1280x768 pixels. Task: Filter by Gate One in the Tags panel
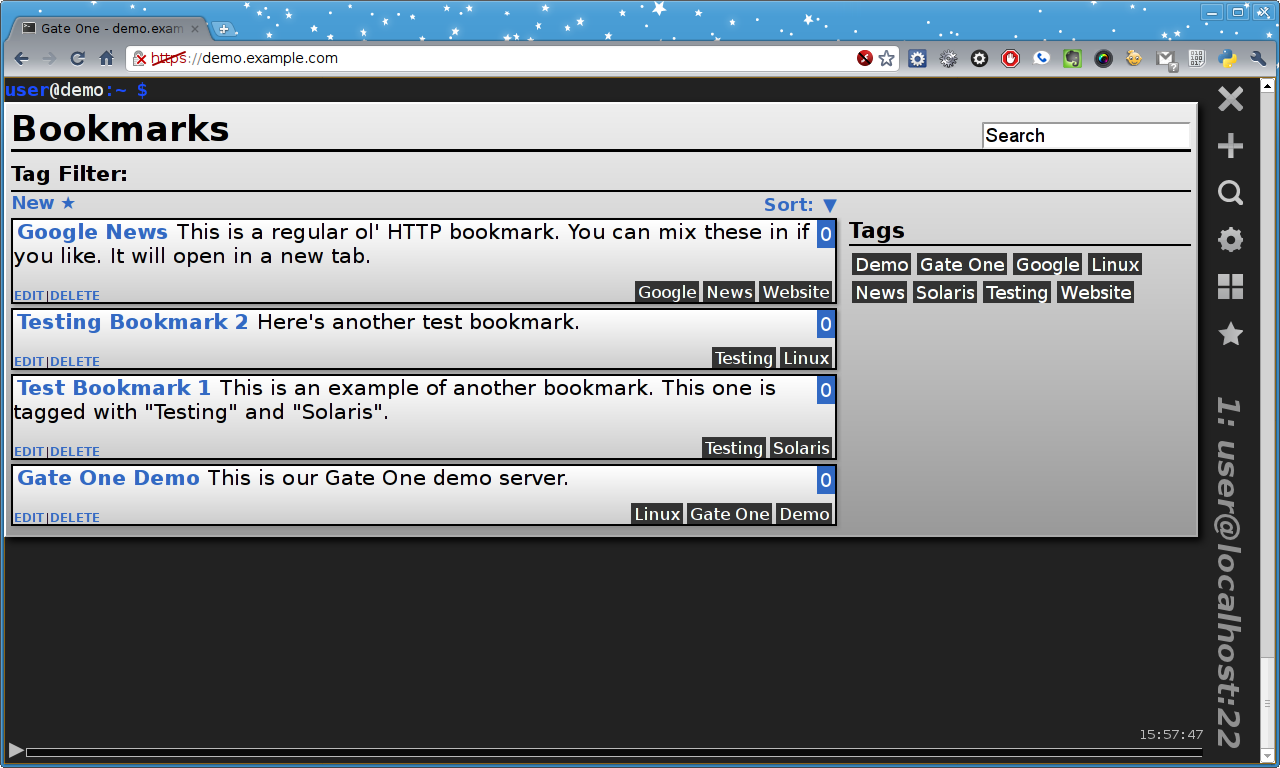[x=962, y=265]
